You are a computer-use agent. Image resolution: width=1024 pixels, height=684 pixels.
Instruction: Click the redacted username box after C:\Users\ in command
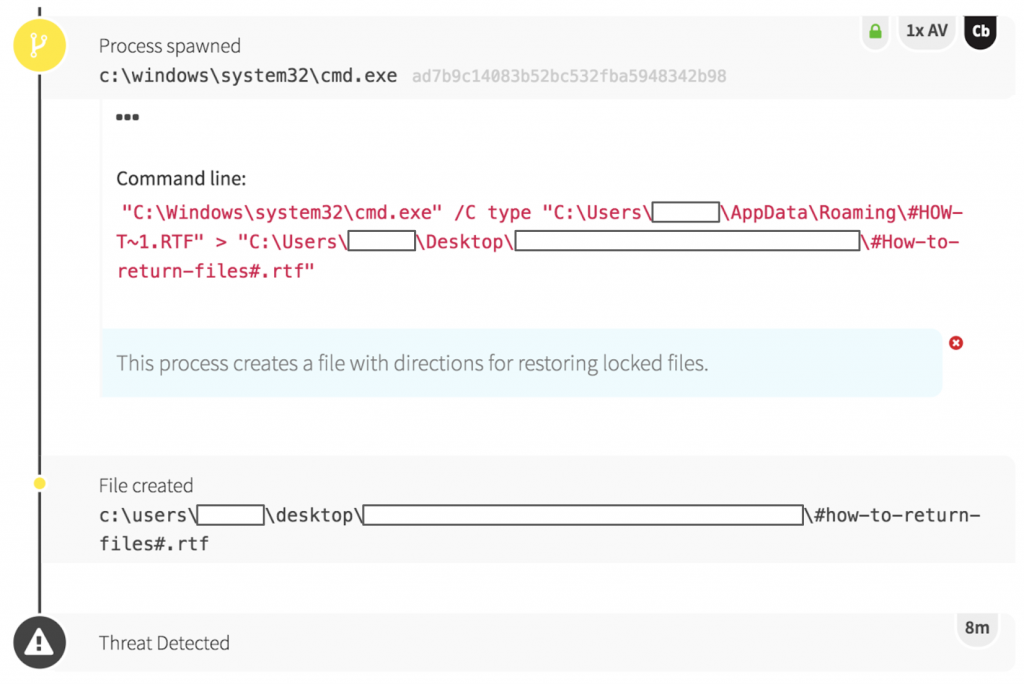(x=686, y=212)
